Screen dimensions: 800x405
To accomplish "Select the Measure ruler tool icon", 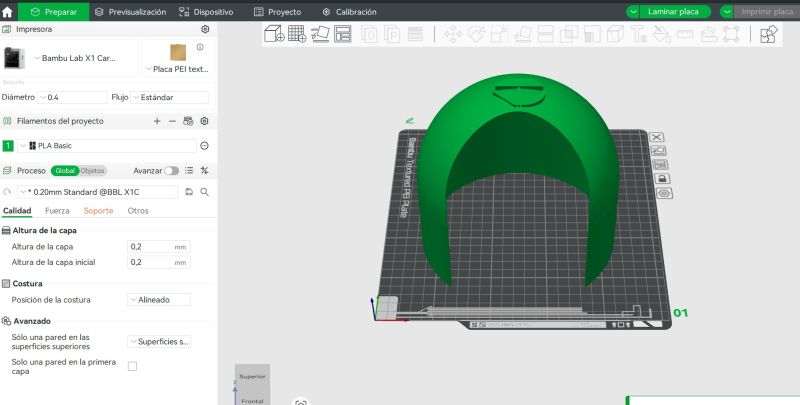I will (x=685, y=35).
